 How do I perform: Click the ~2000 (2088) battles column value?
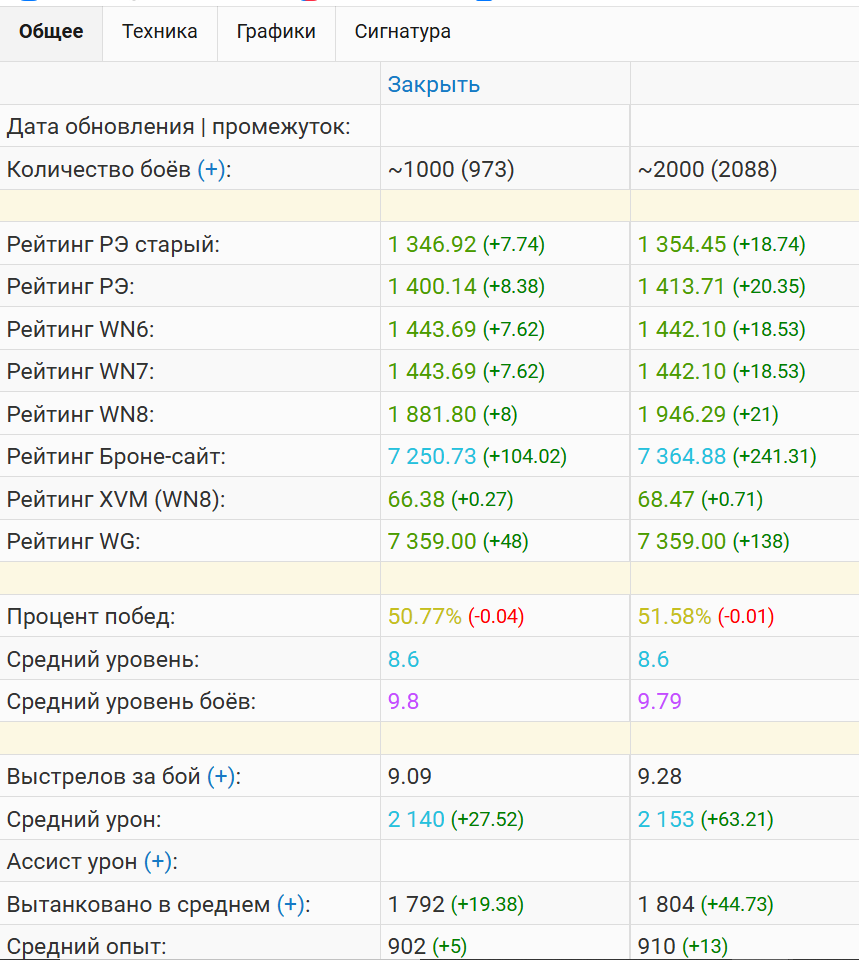[707, 170]
